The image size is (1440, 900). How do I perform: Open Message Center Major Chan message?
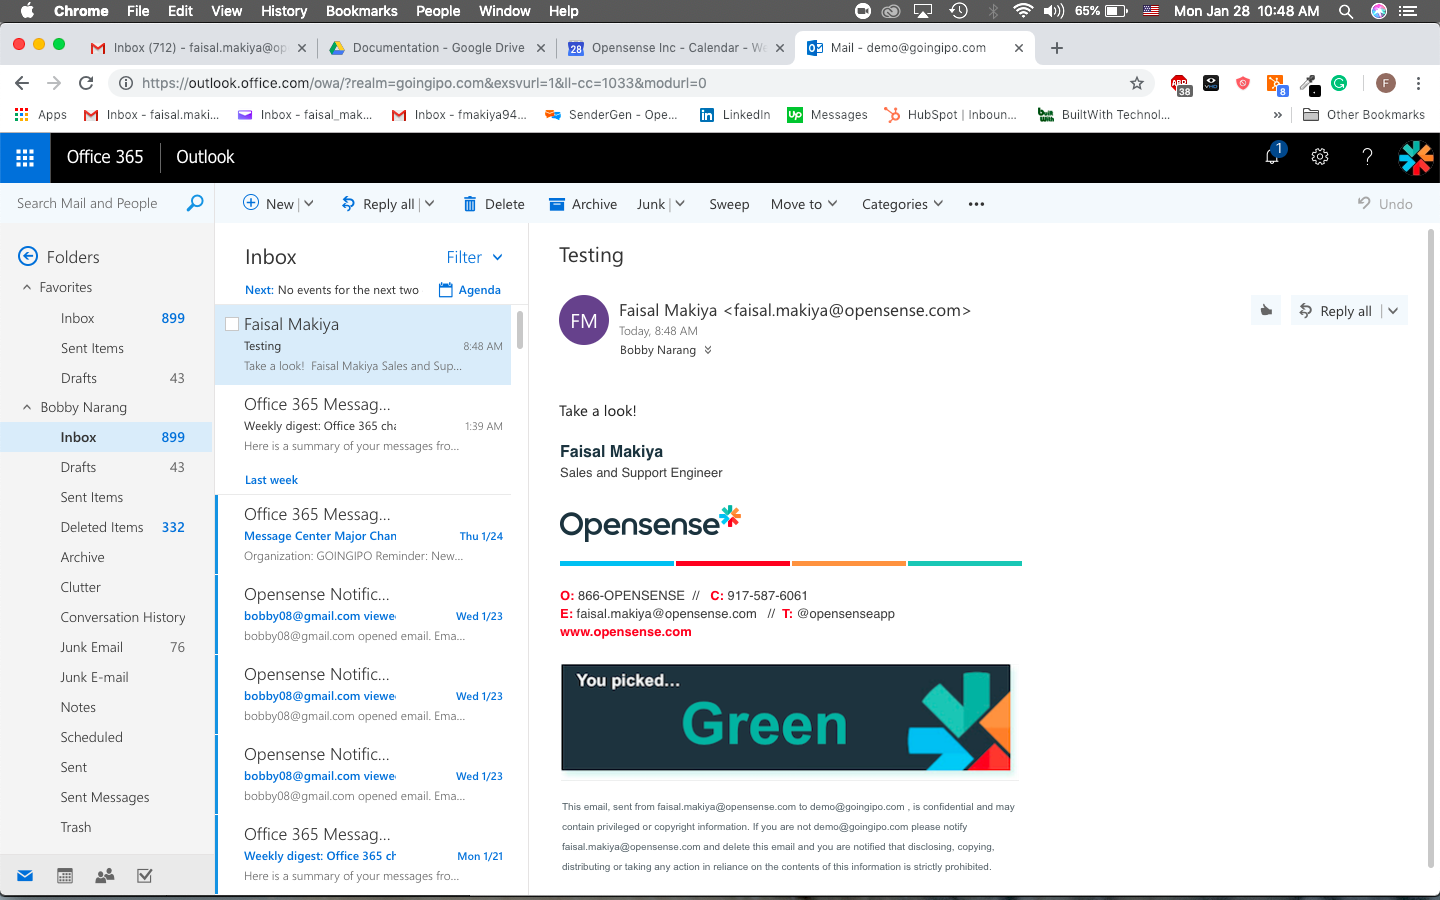click(364, 535)
